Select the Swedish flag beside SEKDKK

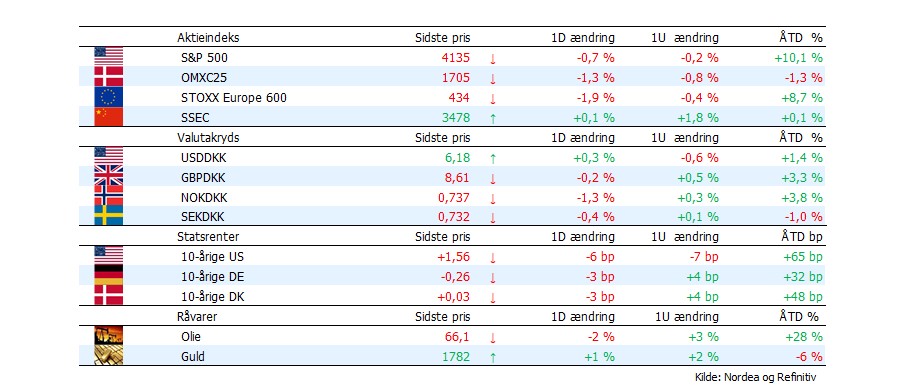pyautogui.click(x=108, y=215)
